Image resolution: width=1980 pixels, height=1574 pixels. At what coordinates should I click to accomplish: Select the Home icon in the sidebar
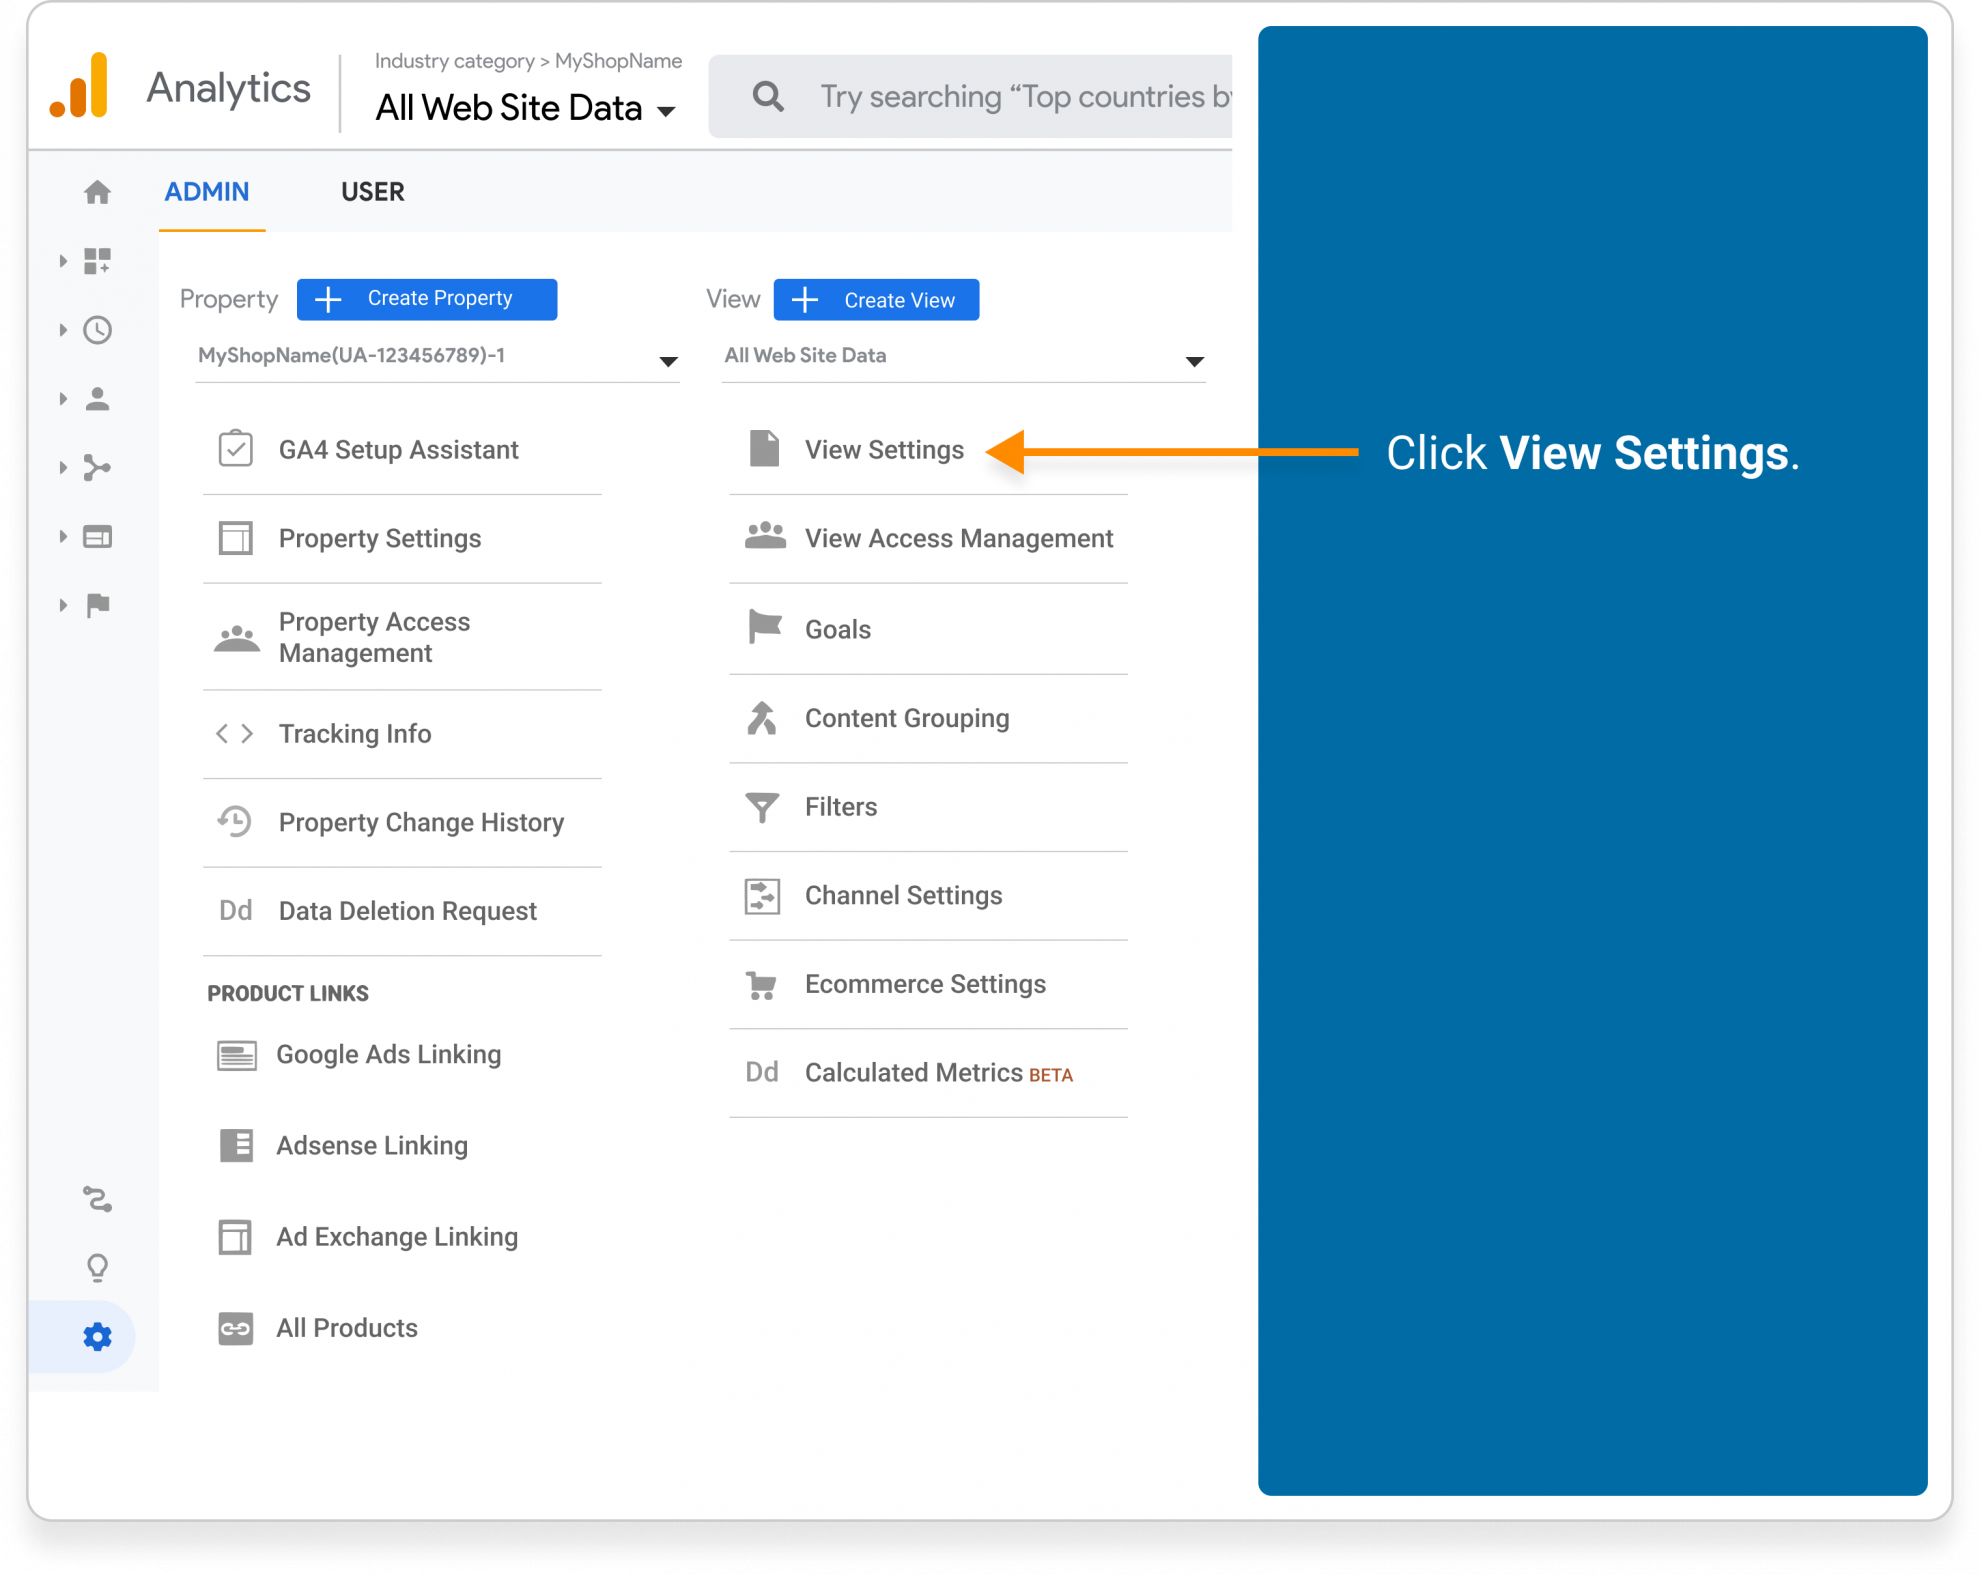pos(97,192)
